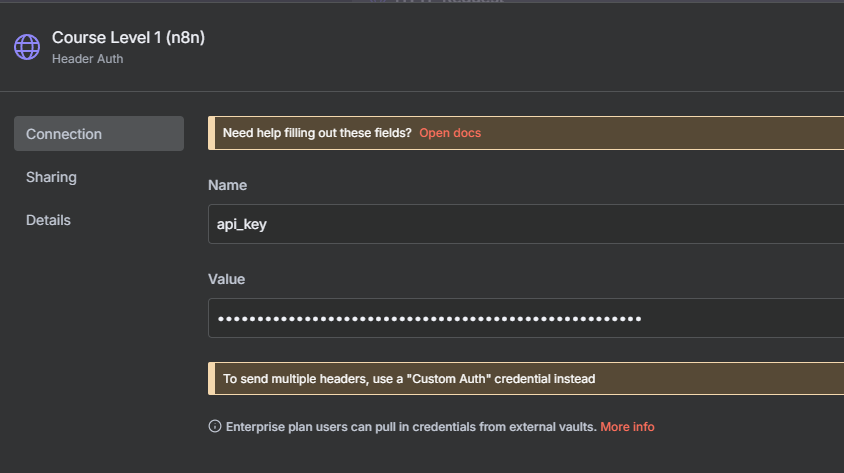This screenshot has height=473, width=844.
Task: Click the Enterprise plan external vaults text
Action: click(x=411, y=427)
